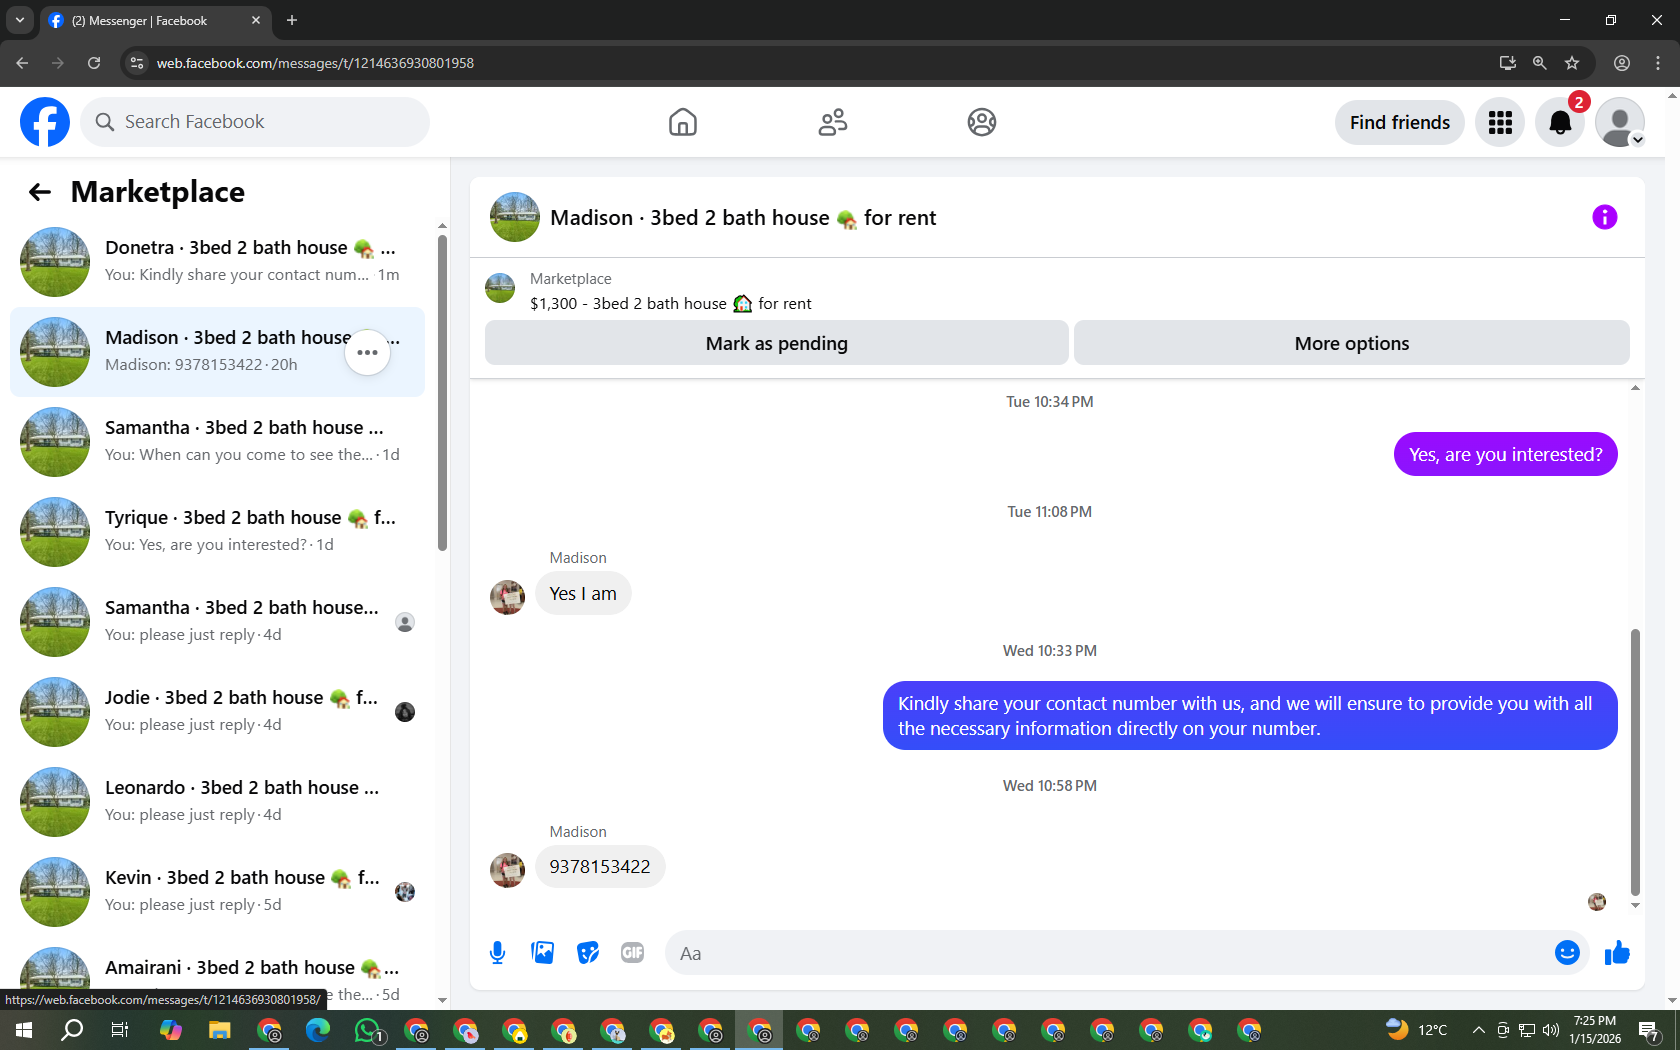Click Madison's avatar beside phone number message
1680x1050 pixels.
pyautogui.click(x=508, y=870)
